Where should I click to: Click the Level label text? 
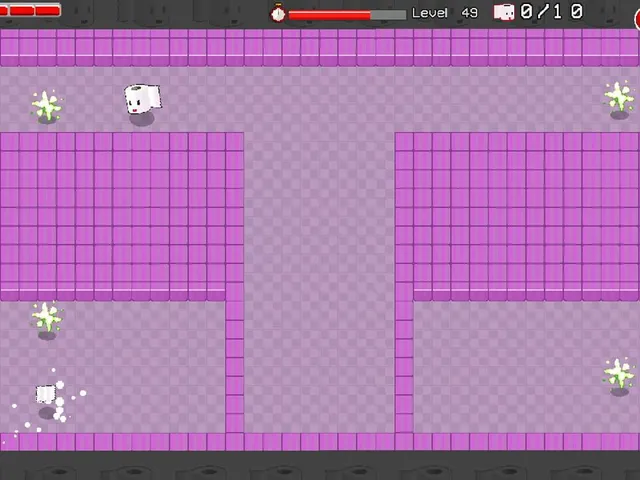(x=429, y=13)
